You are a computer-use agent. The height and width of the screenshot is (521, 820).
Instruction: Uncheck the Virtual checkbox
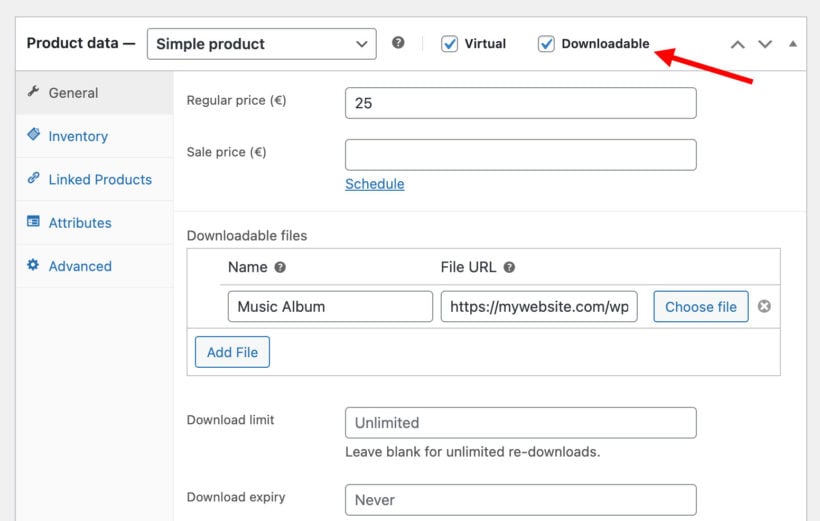coord(449,44)
